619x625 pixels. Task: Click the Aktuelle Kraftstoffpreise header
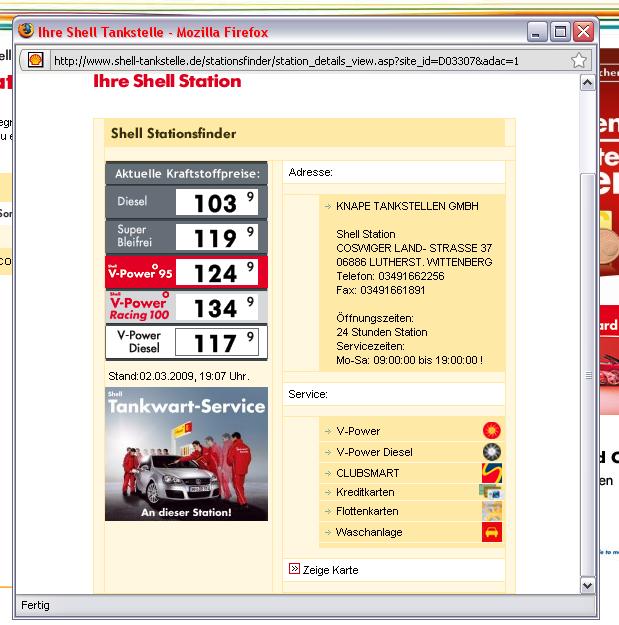click(187, 174)
